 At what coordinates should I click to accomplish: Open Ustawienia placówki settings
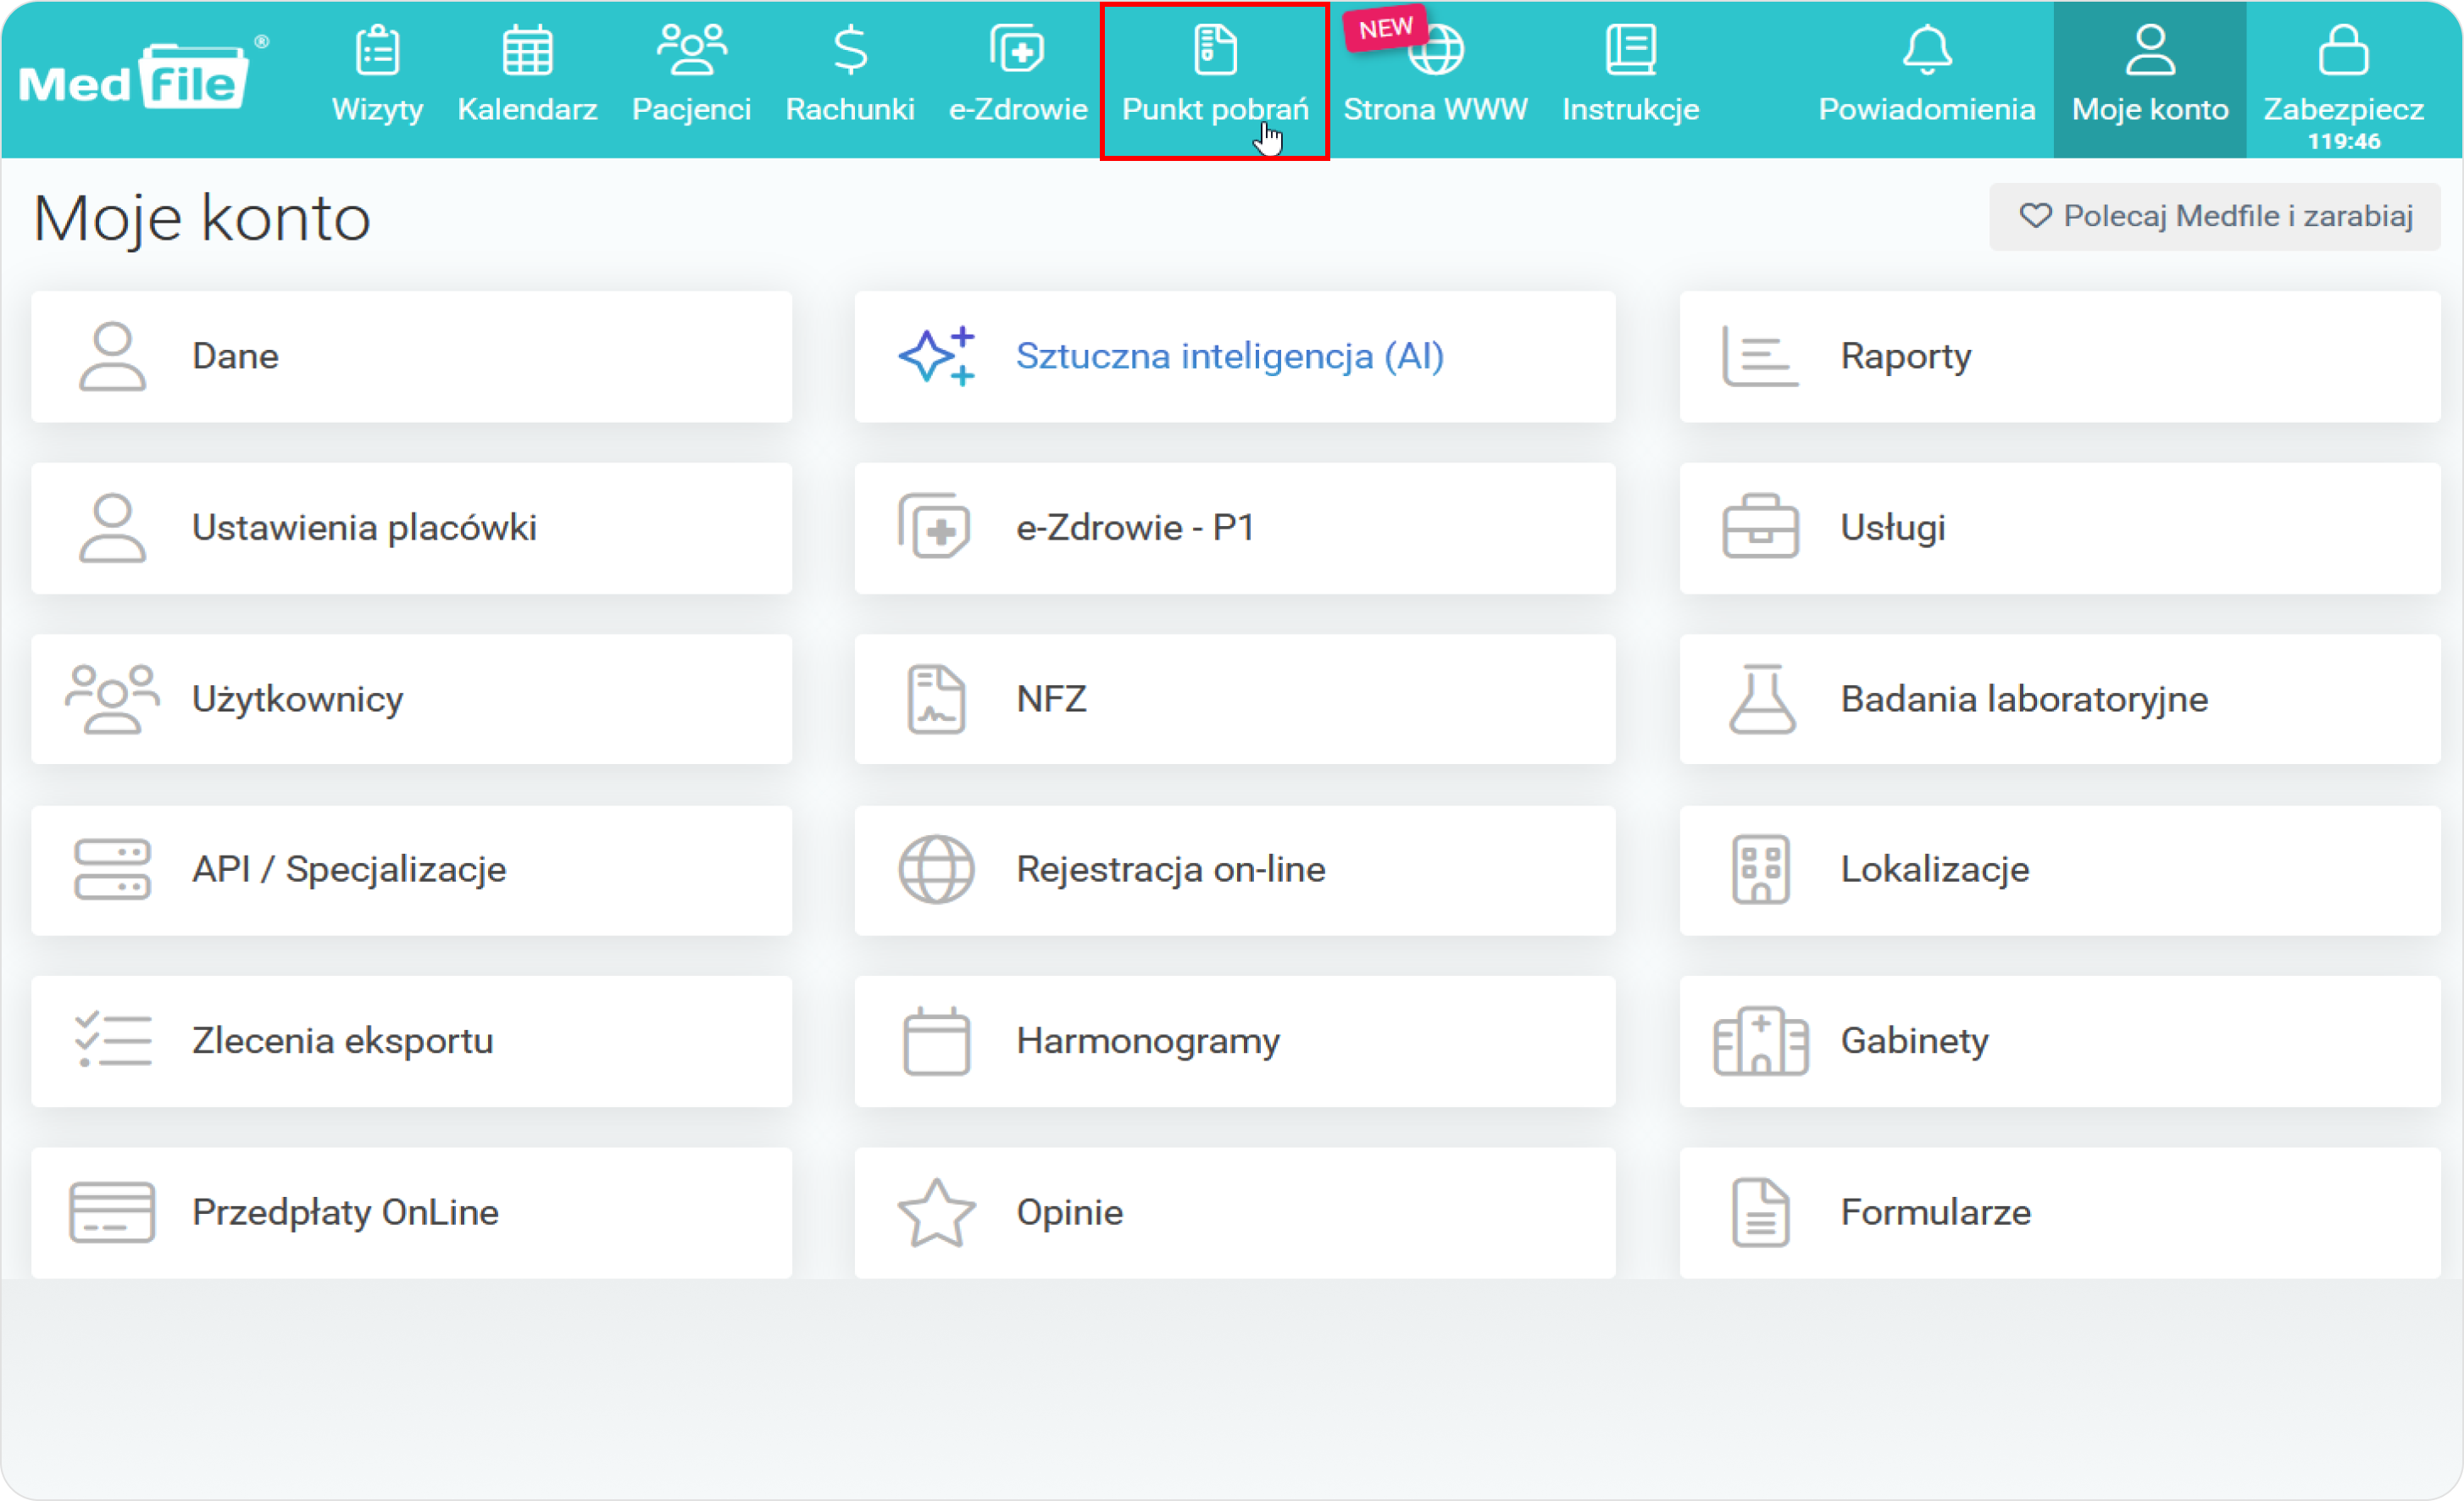coord(411,528)
